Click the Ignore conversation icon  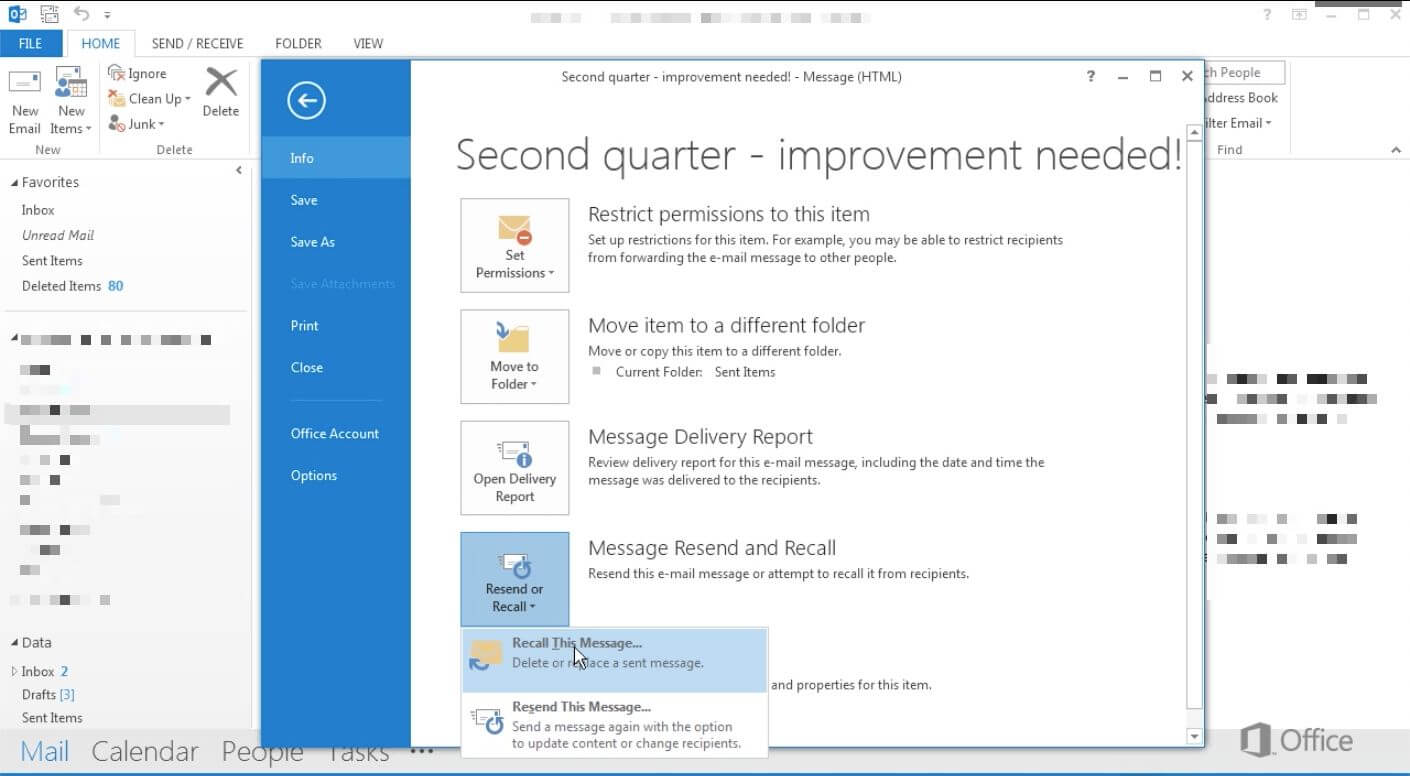tap(116, 73)
